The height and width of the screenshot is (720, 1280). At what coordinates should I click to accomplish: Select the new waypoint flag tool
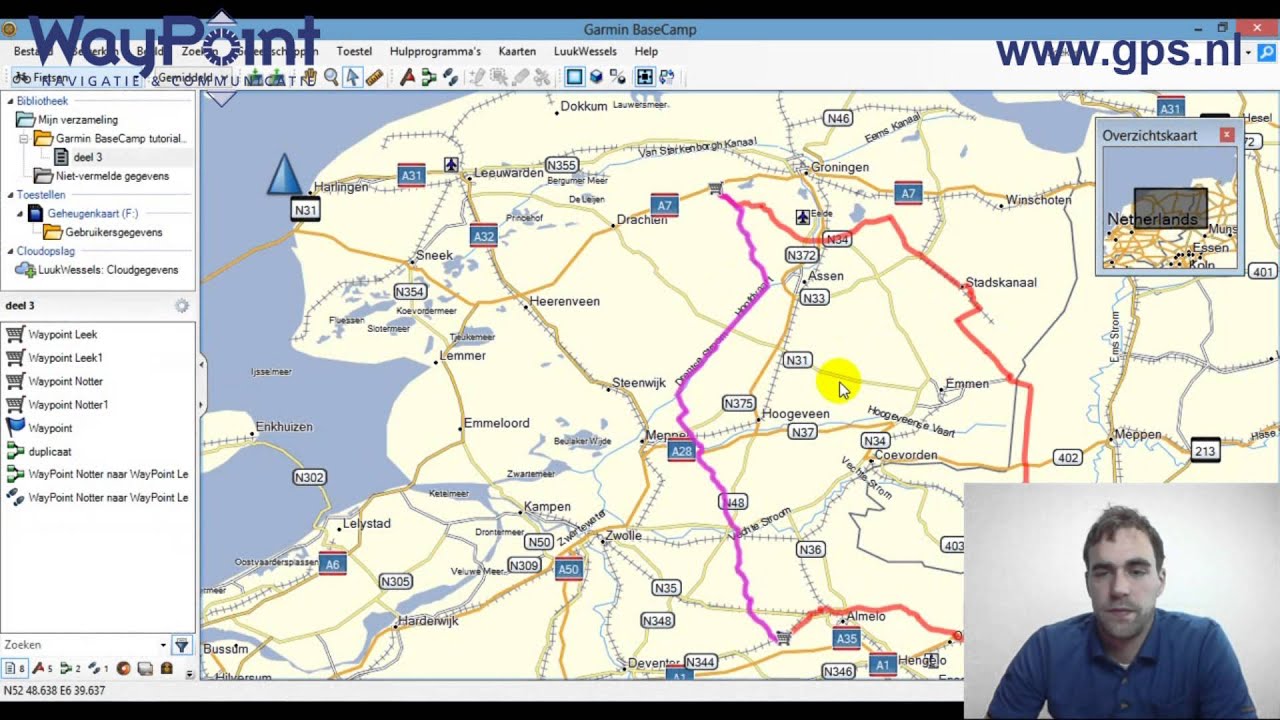[407, 77]
